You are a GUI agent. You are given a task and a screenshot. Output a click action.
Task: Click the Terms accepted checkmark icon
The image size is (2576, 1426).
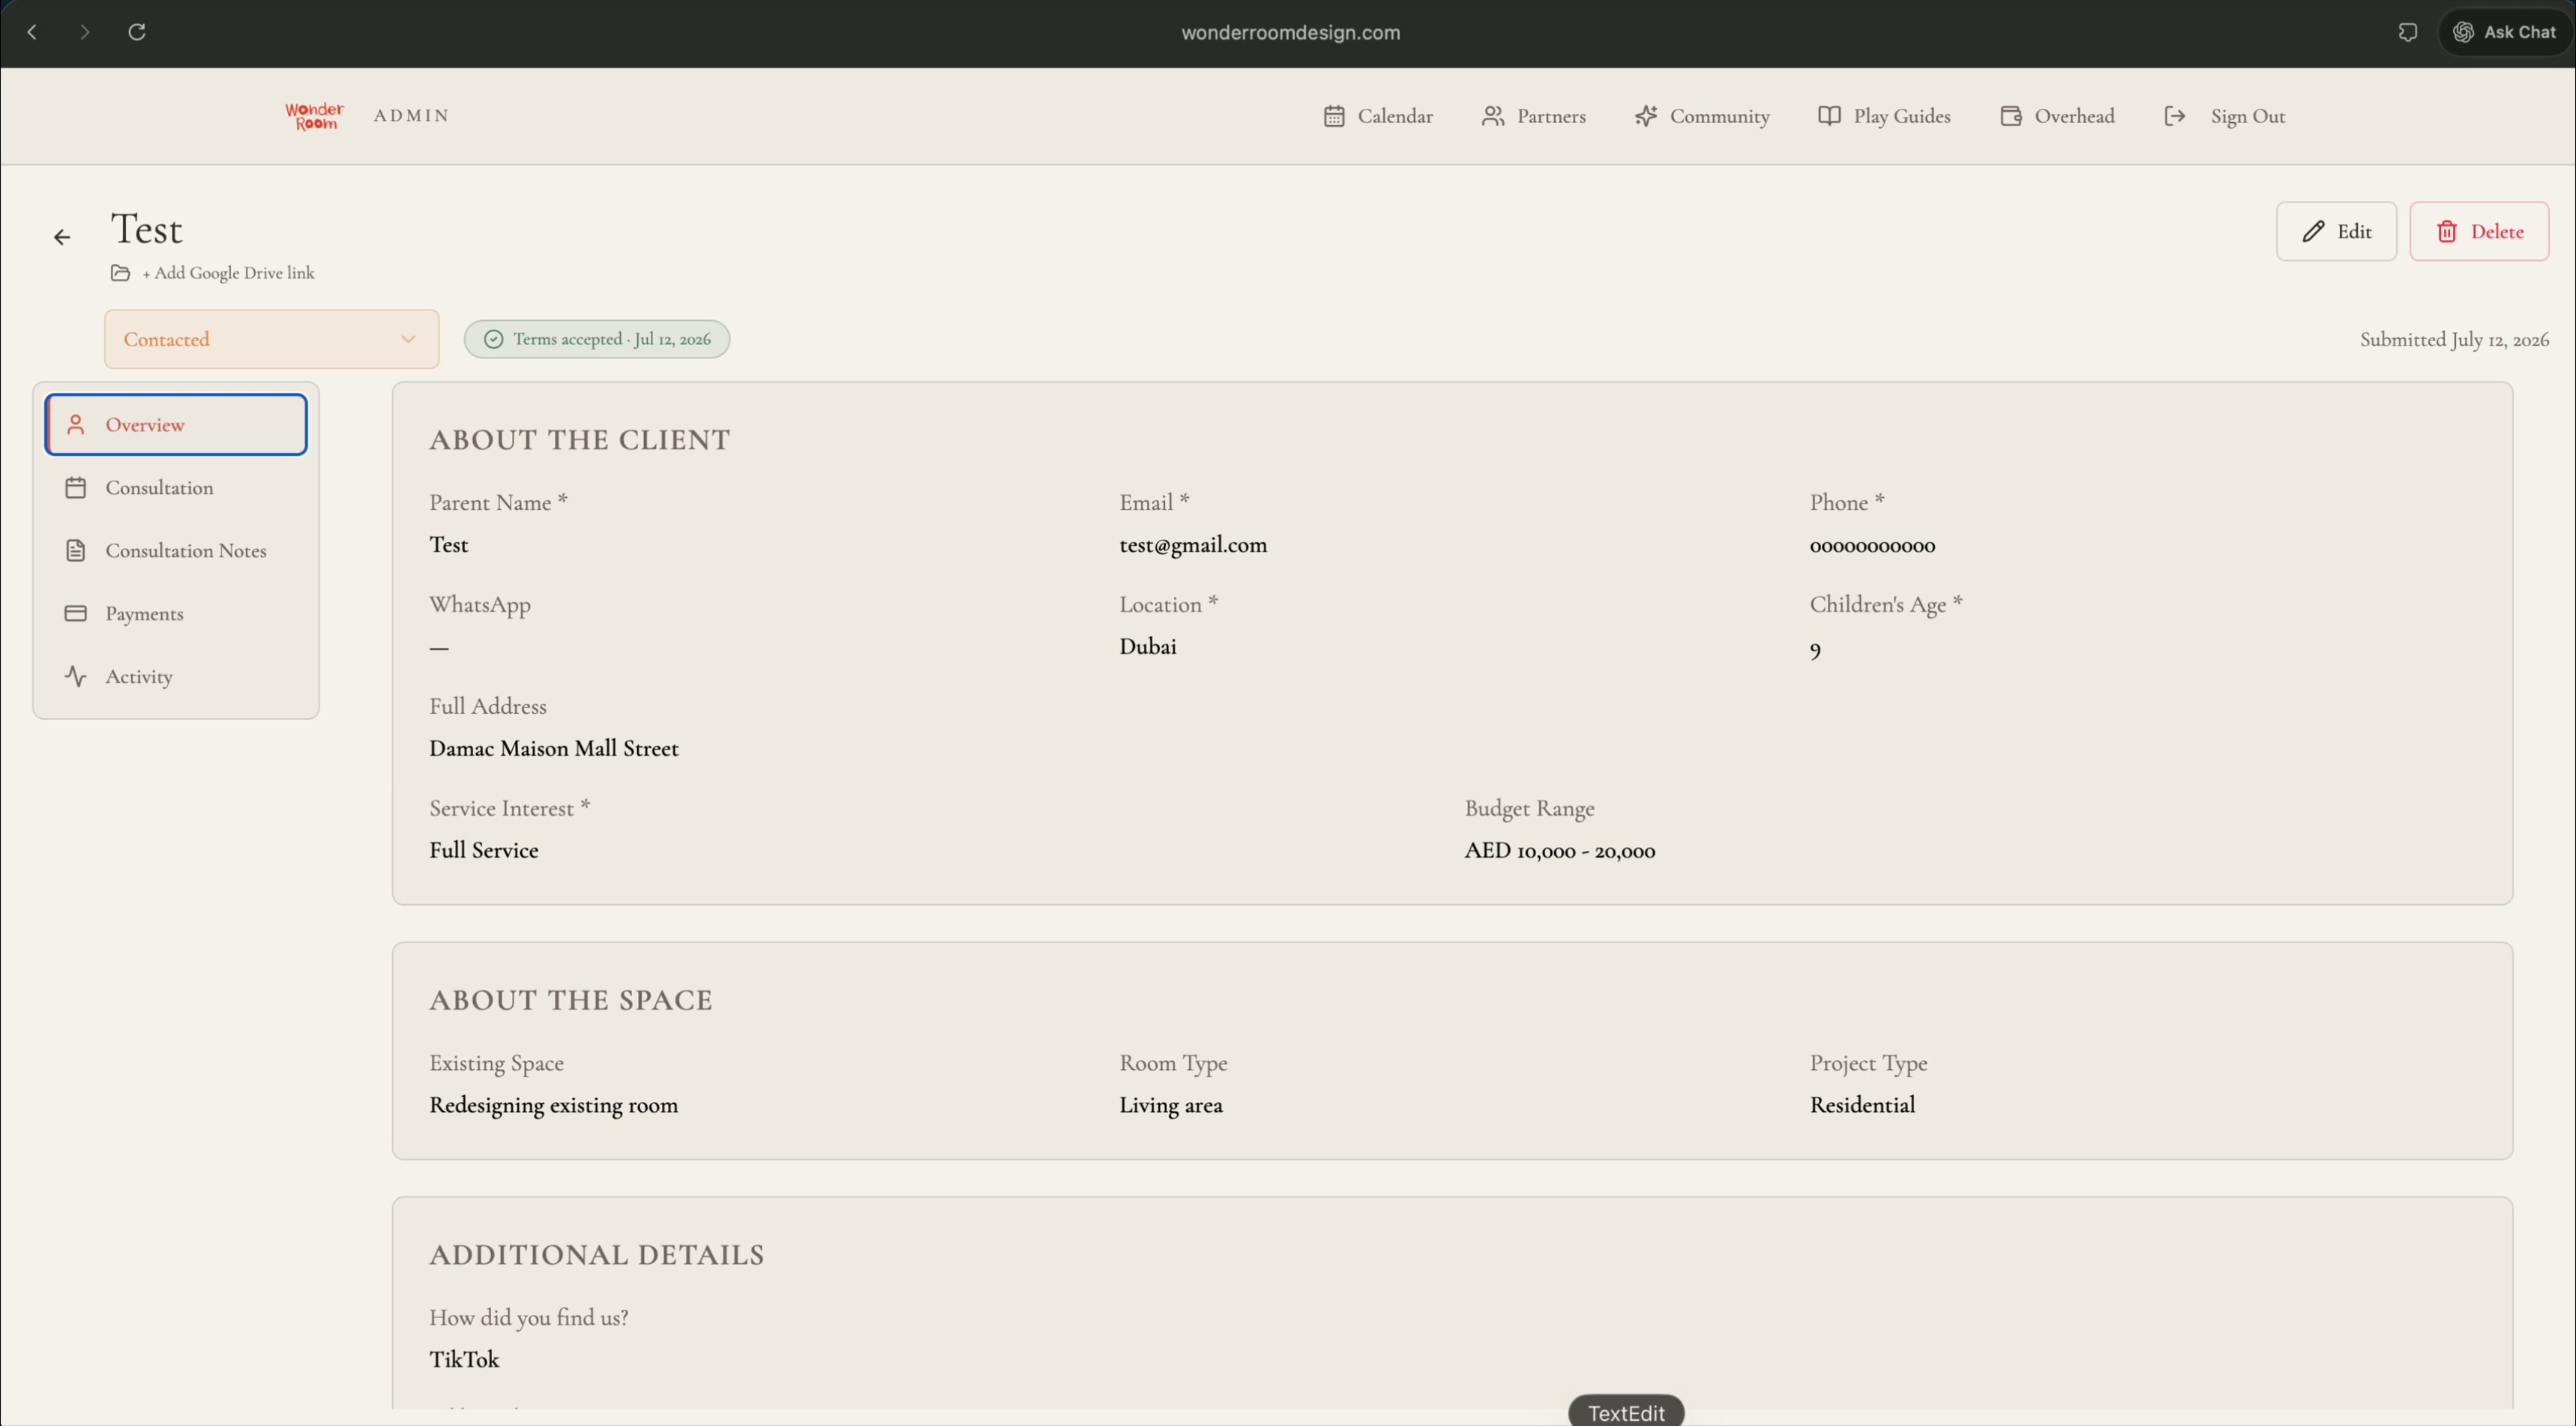tap(493, 339)
